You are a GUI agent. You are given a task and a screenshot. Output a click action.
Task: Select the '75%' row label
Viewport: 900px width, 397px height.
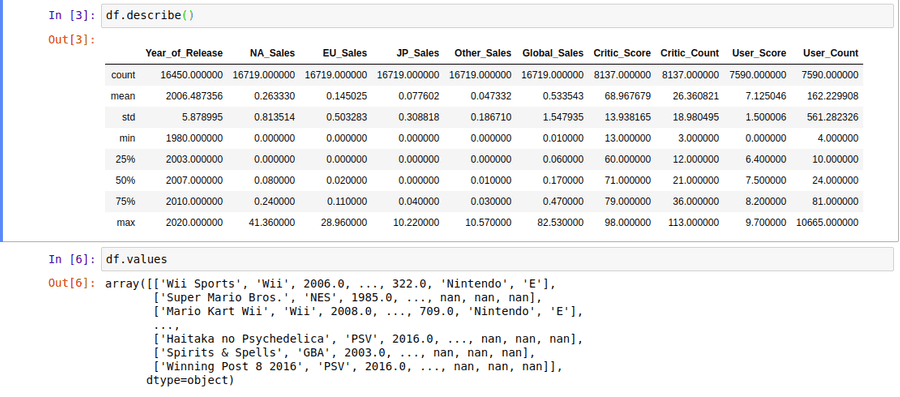point(126,201)
